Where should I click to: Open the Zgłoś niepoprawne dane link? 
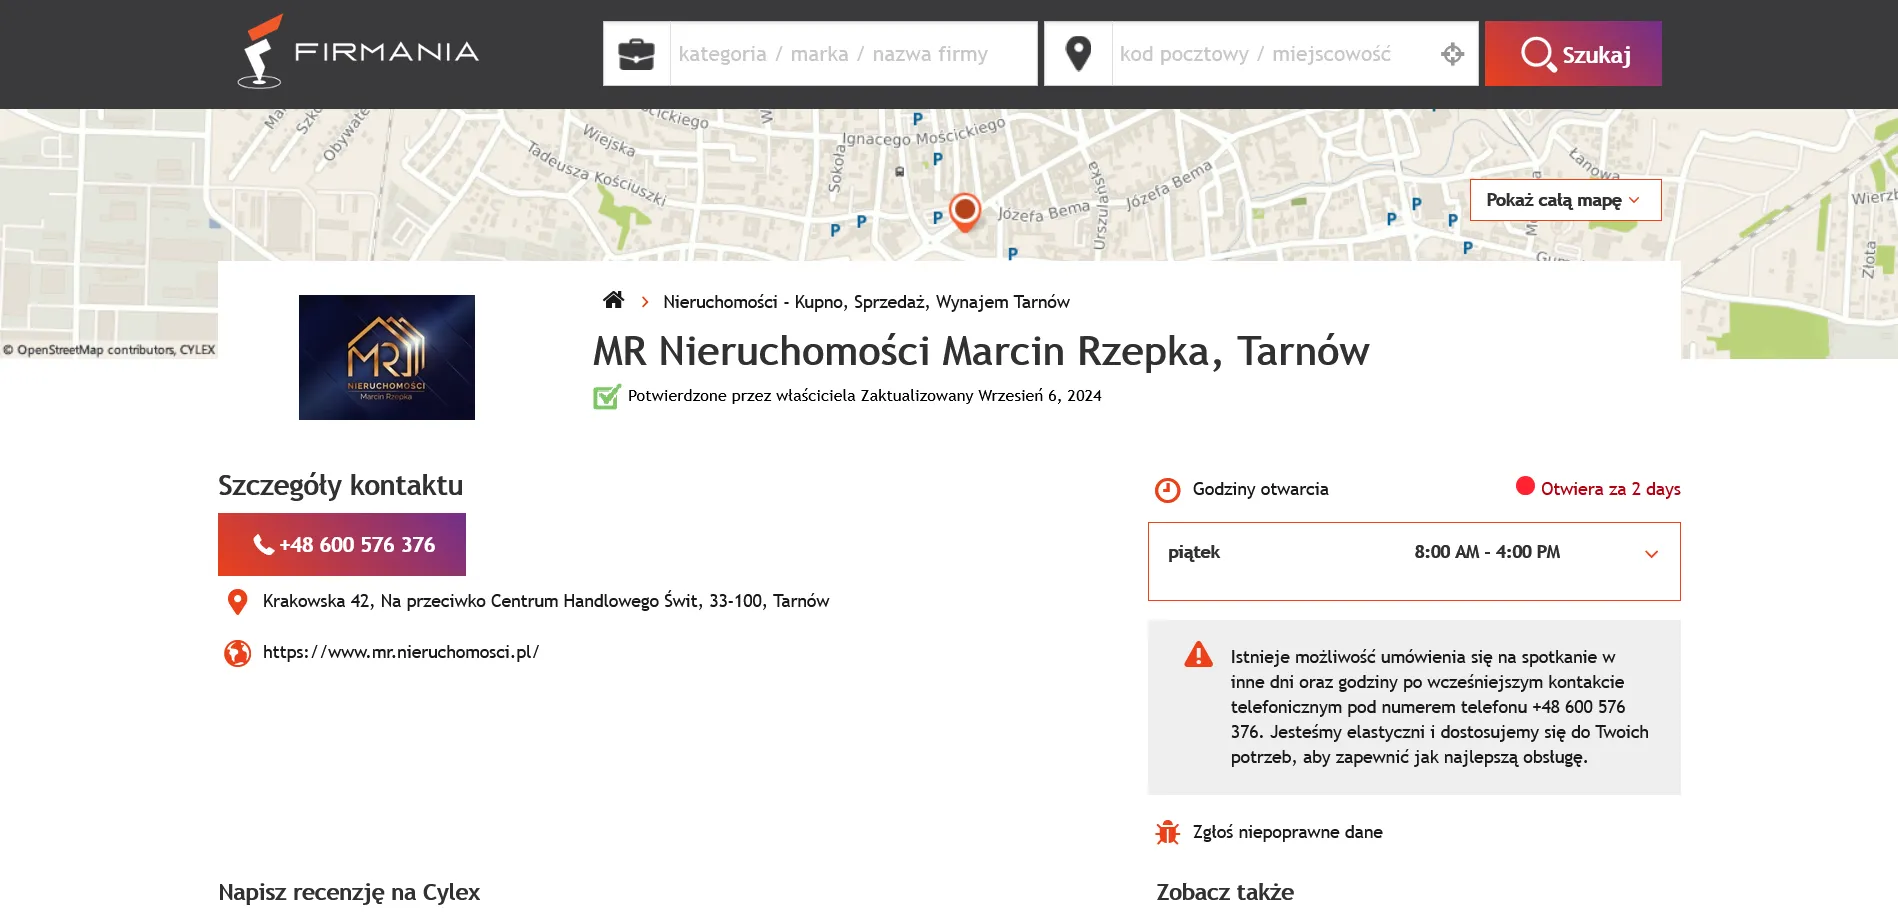1288,832
